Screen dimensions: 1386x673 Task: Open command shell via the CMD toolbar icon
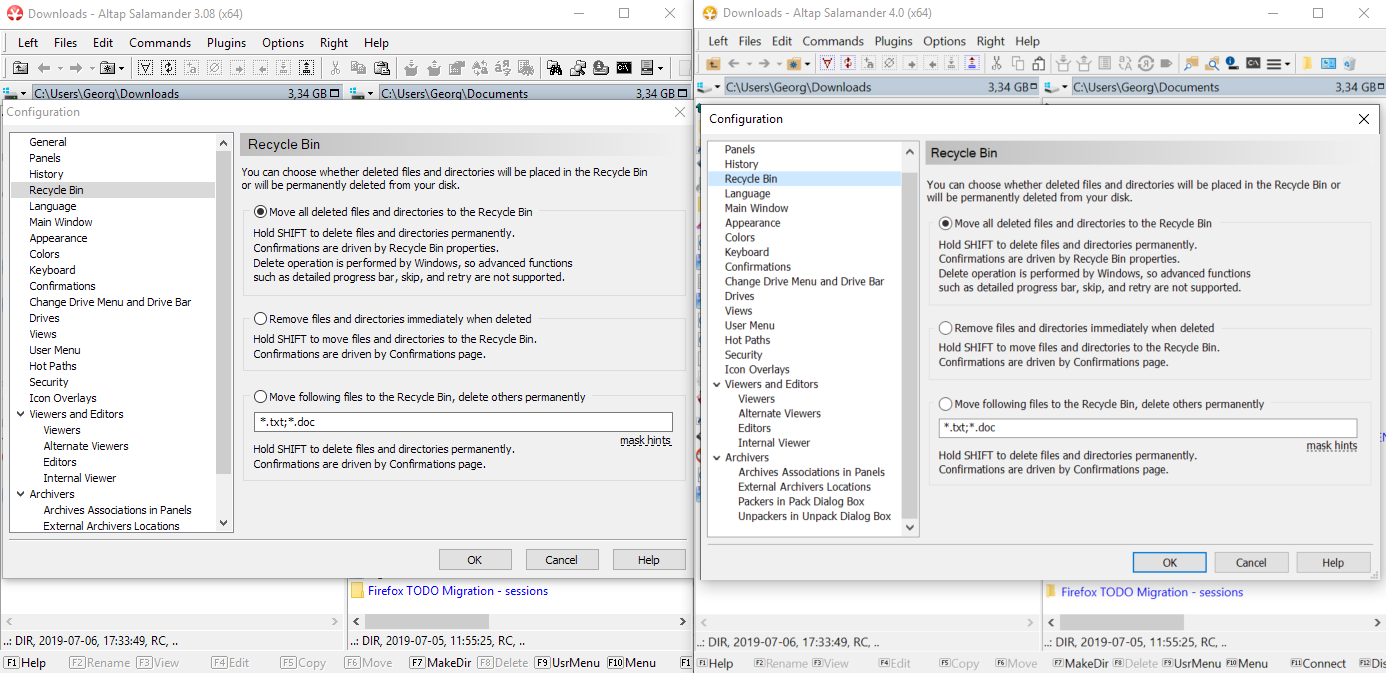click(624, 67)
